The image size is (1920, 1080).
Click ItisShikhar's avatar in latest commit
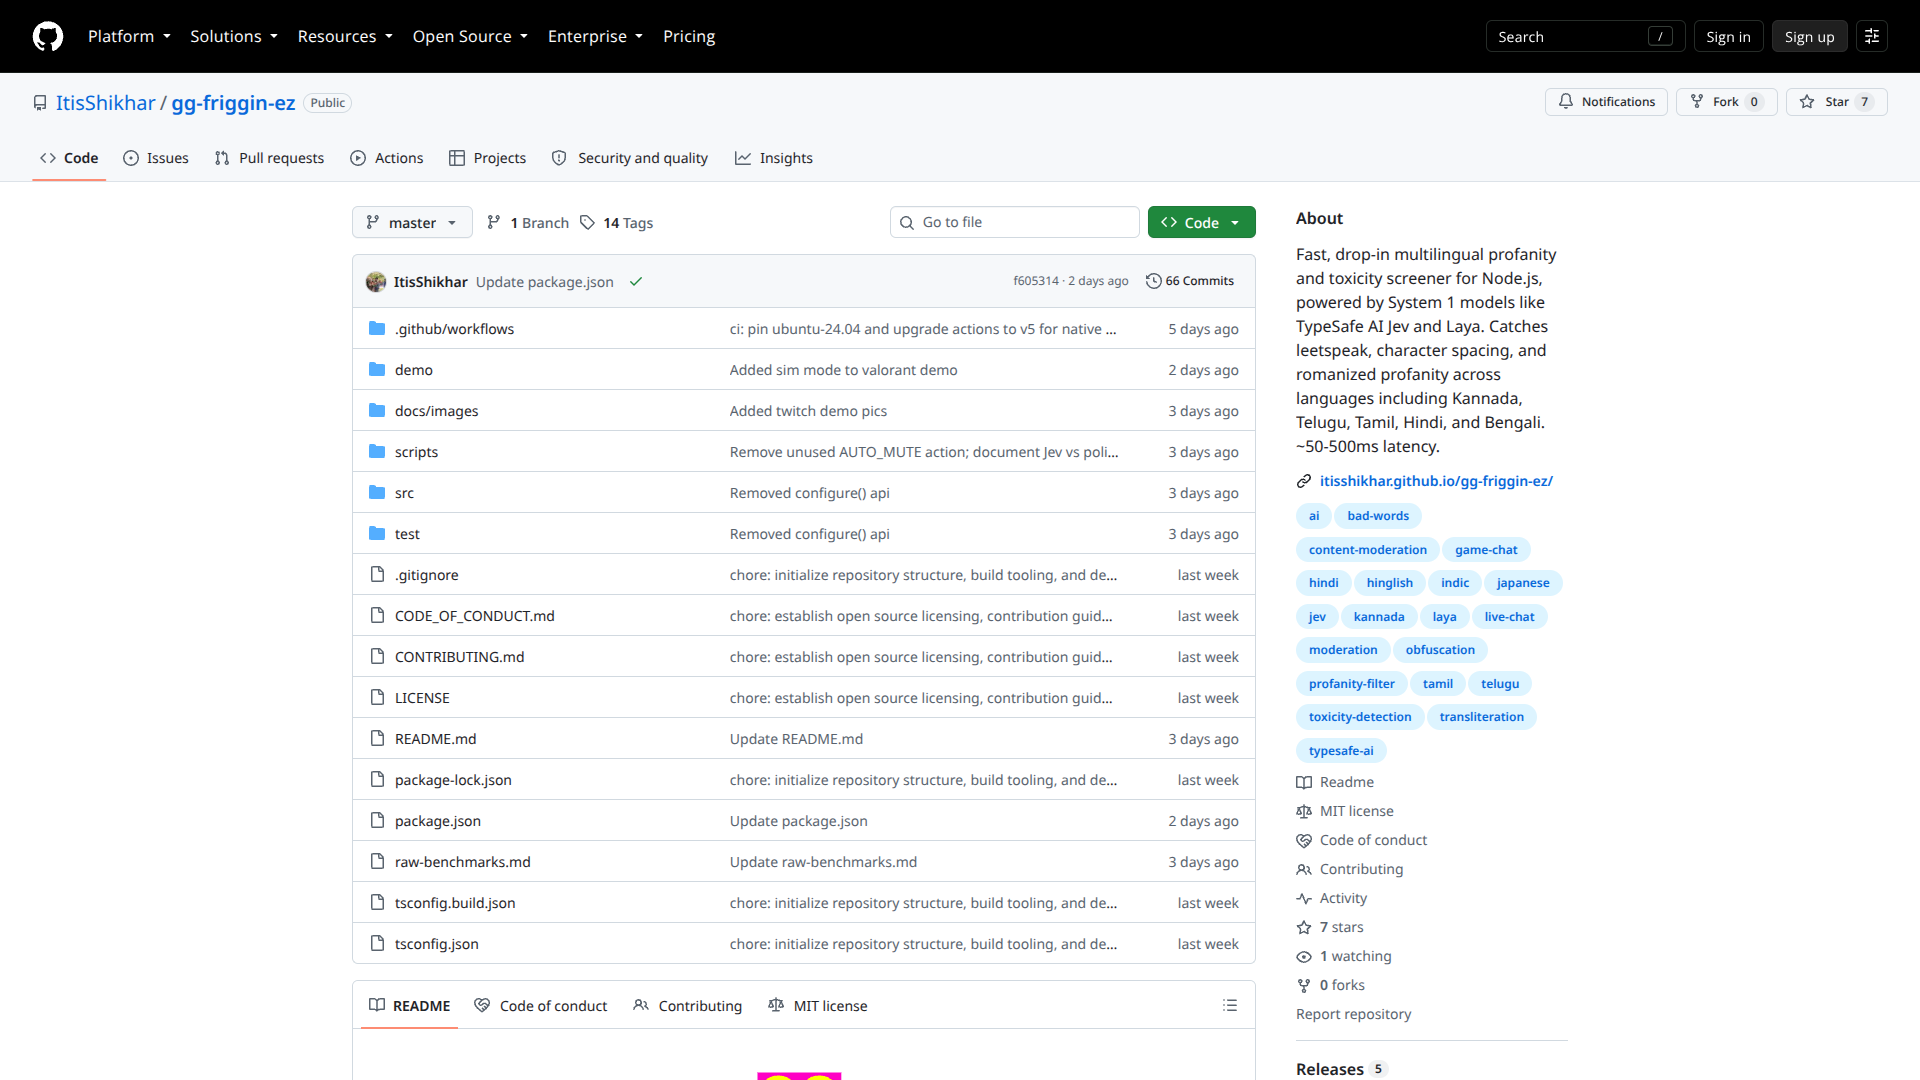point(376,282)
